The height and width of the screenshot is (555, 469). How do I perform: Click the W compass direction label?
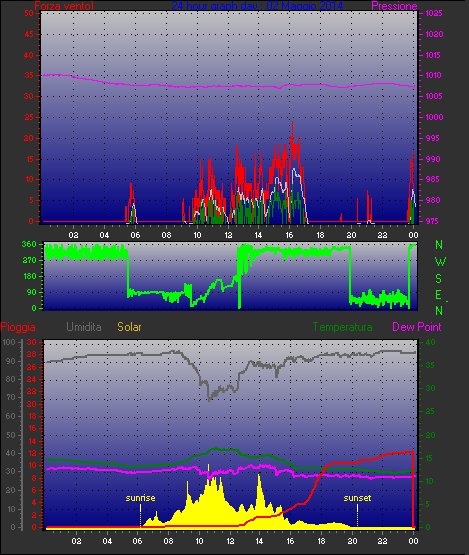point(440,262)
